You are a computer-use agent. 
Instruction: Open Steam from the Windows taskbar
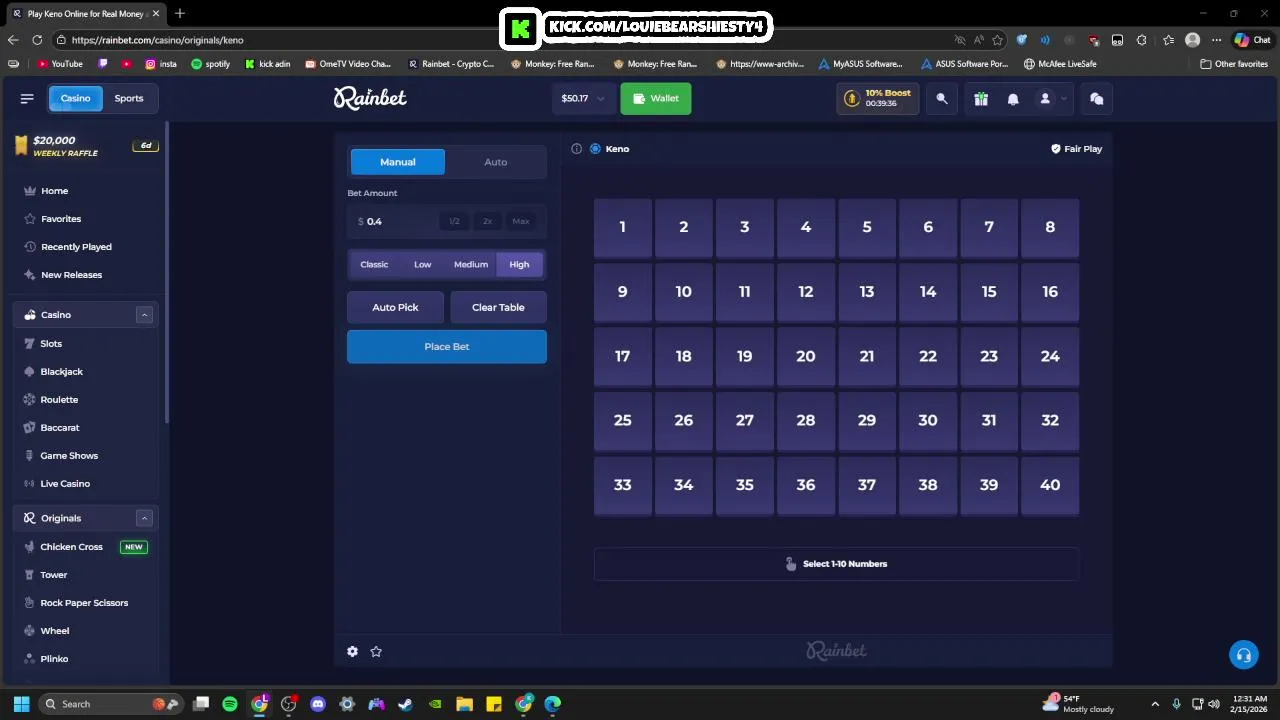405,704
